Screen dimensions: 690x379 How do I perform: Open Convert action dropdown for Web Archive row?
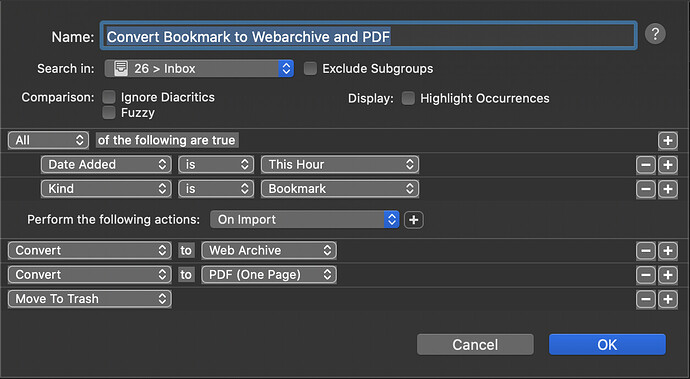[89, 250]
